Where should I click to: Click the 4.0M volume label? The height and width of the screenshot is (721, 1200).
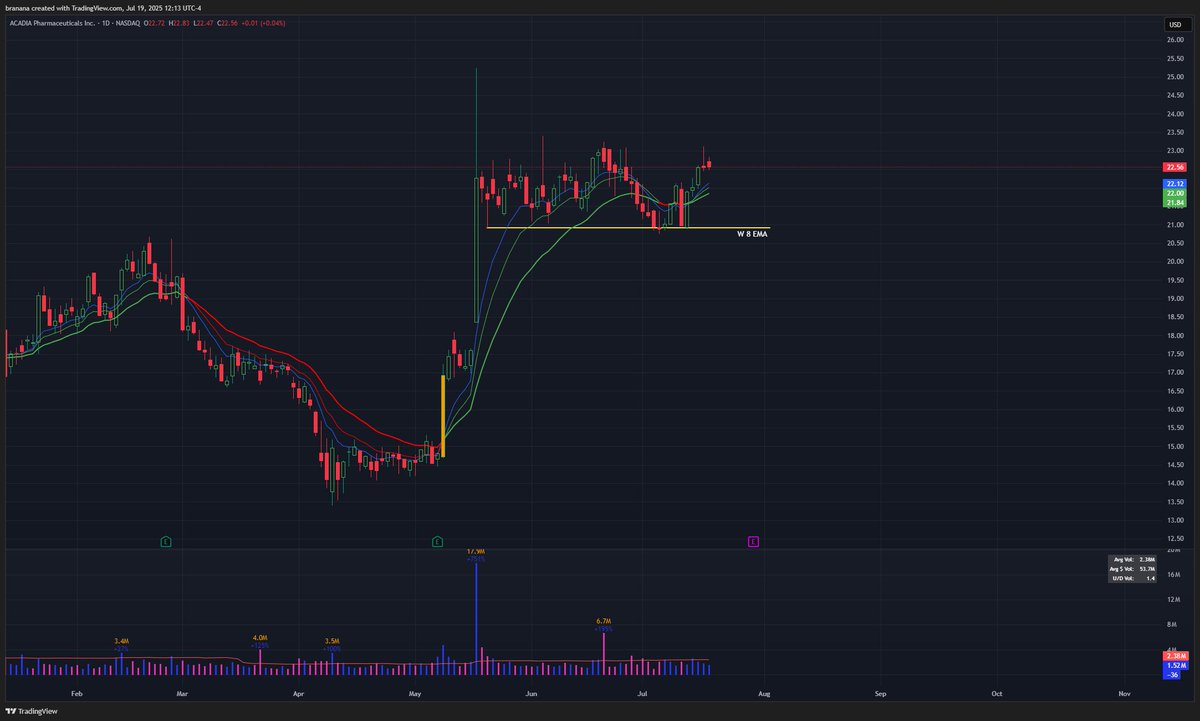pos(260,637)
